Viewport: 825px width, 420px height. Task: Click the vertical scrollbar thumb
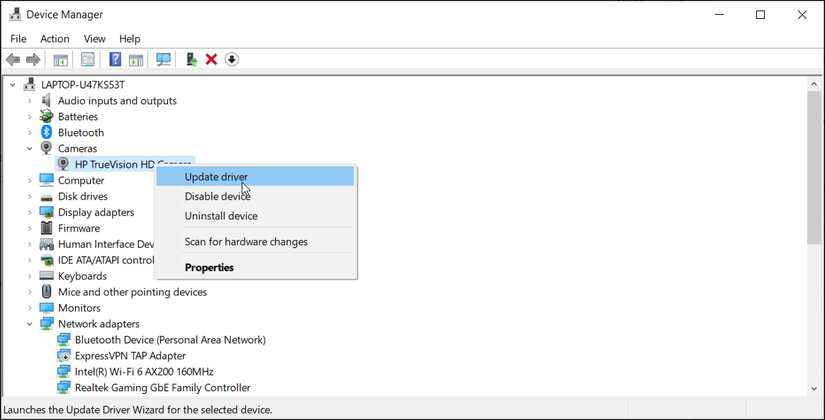[814, 167]
